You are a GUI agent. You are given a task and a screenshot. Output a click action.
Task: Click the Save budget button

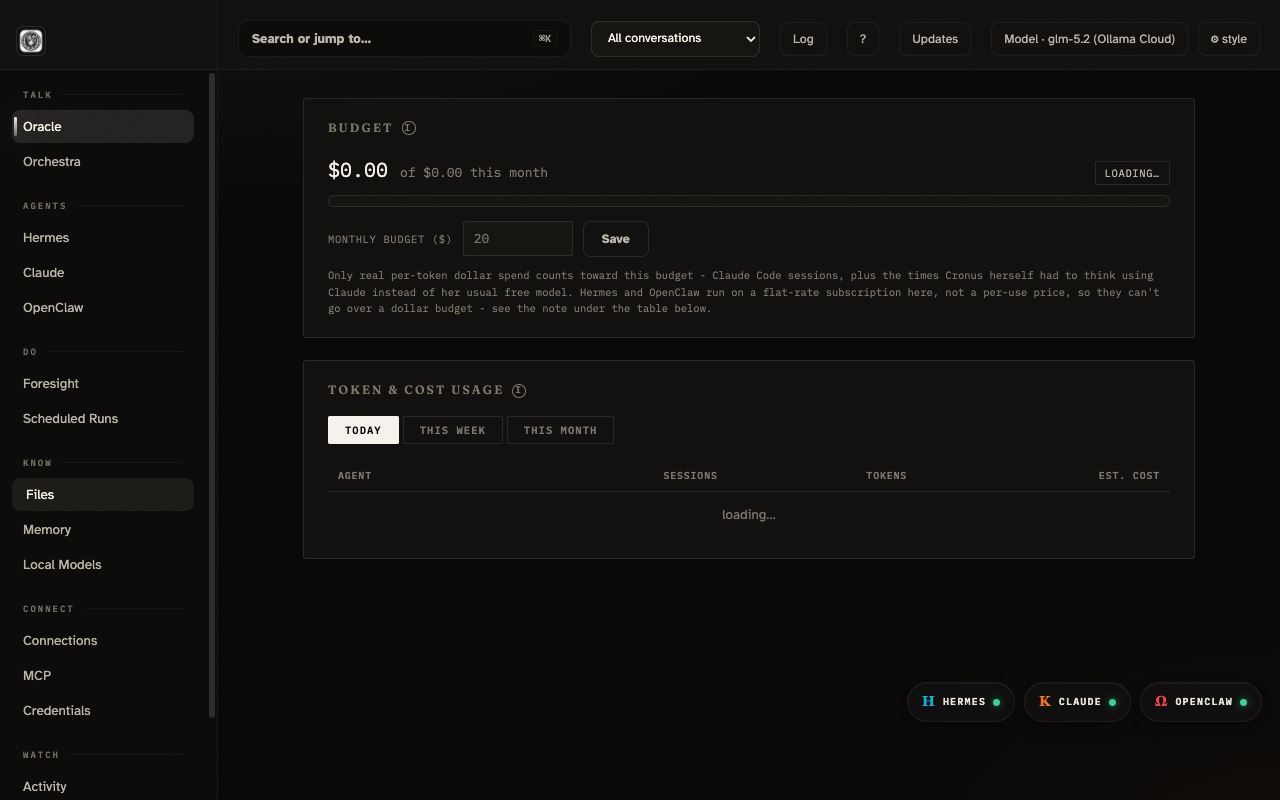[616, 239]
